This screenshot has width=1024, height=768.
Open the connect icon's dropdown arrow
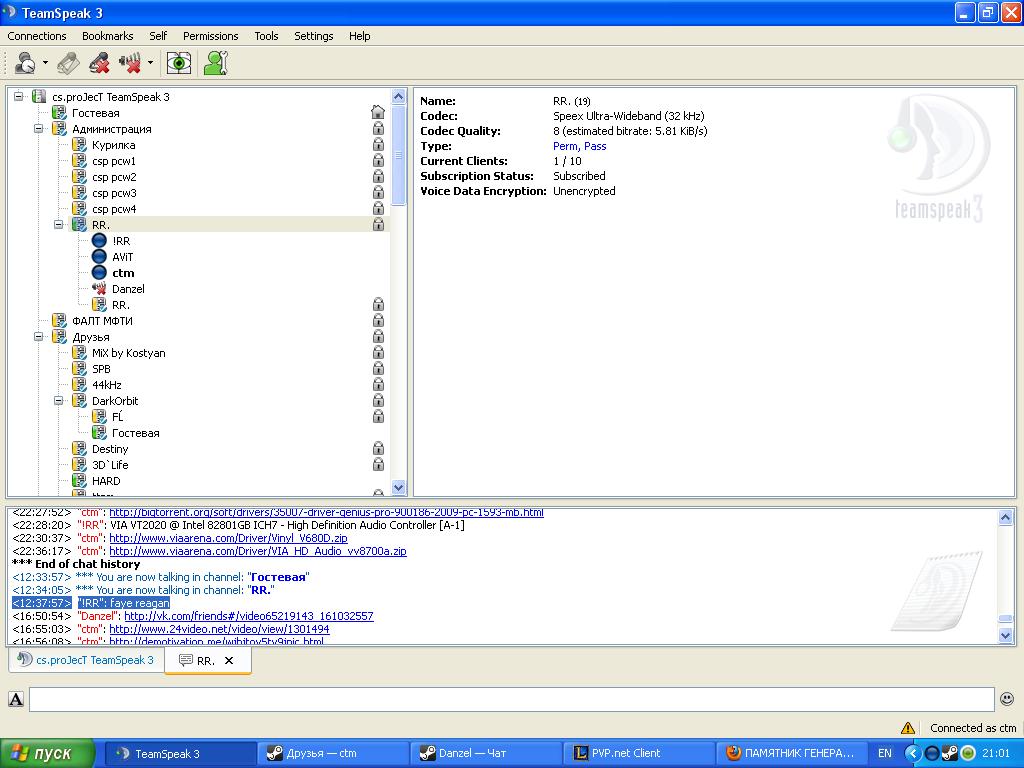(x=45, y=63)
